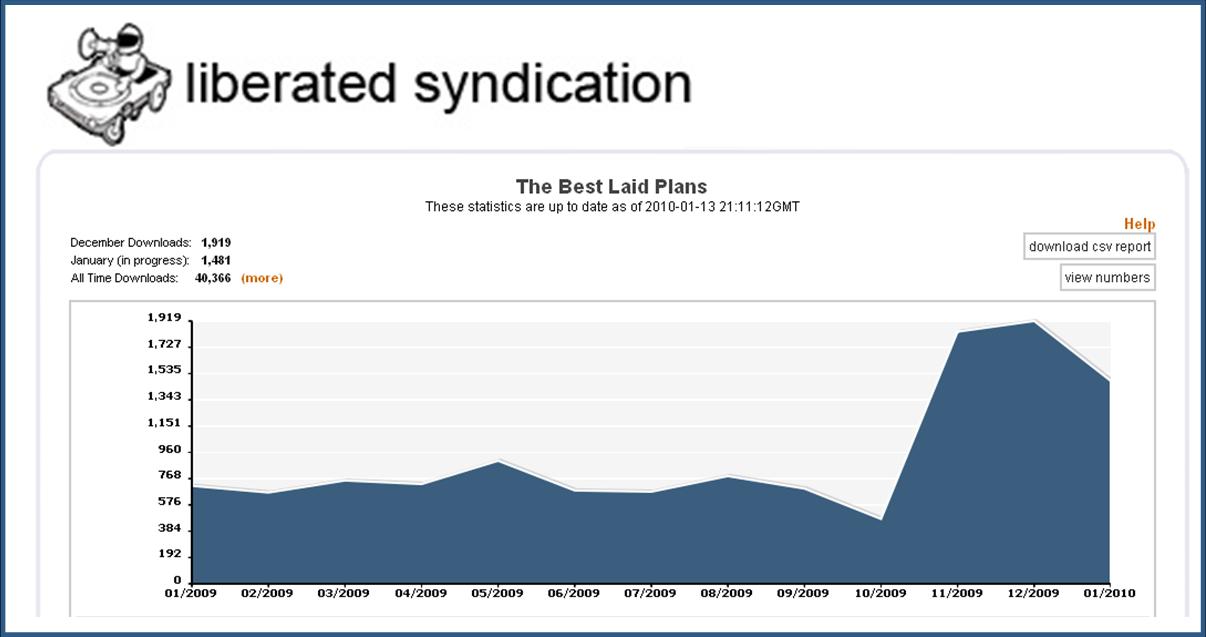Click the 576 y-axis label
The image size is (1206, 637).
171,502
